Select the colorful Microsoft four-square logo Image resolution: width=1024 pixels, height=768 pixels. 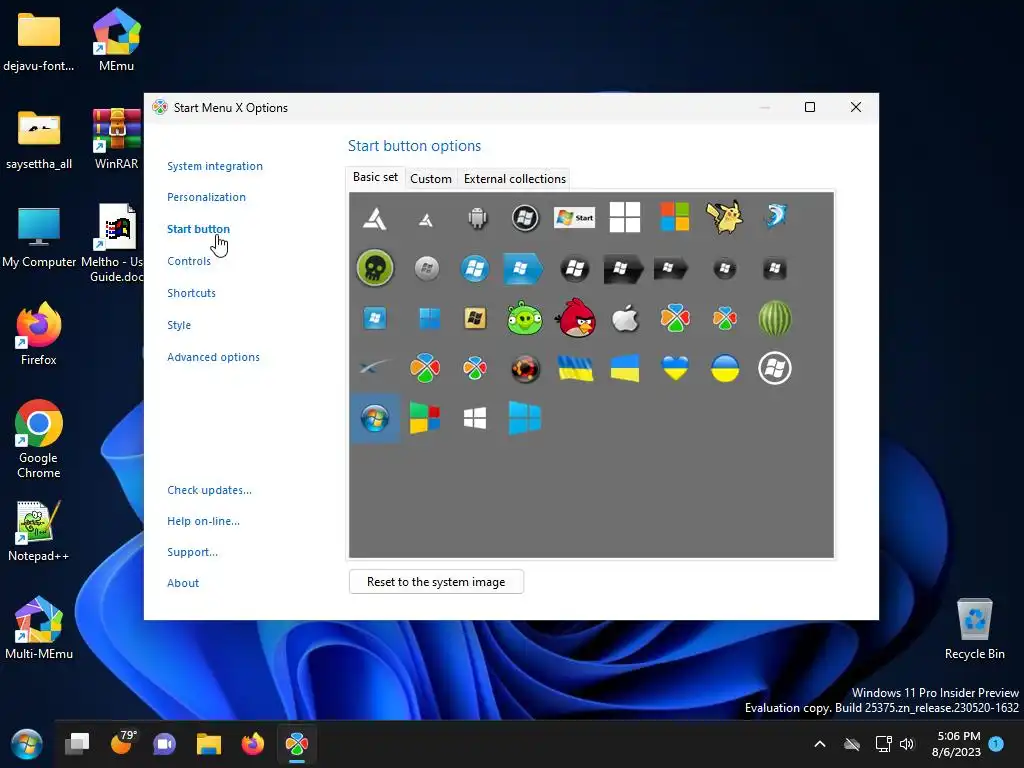[x=675, y=217]
